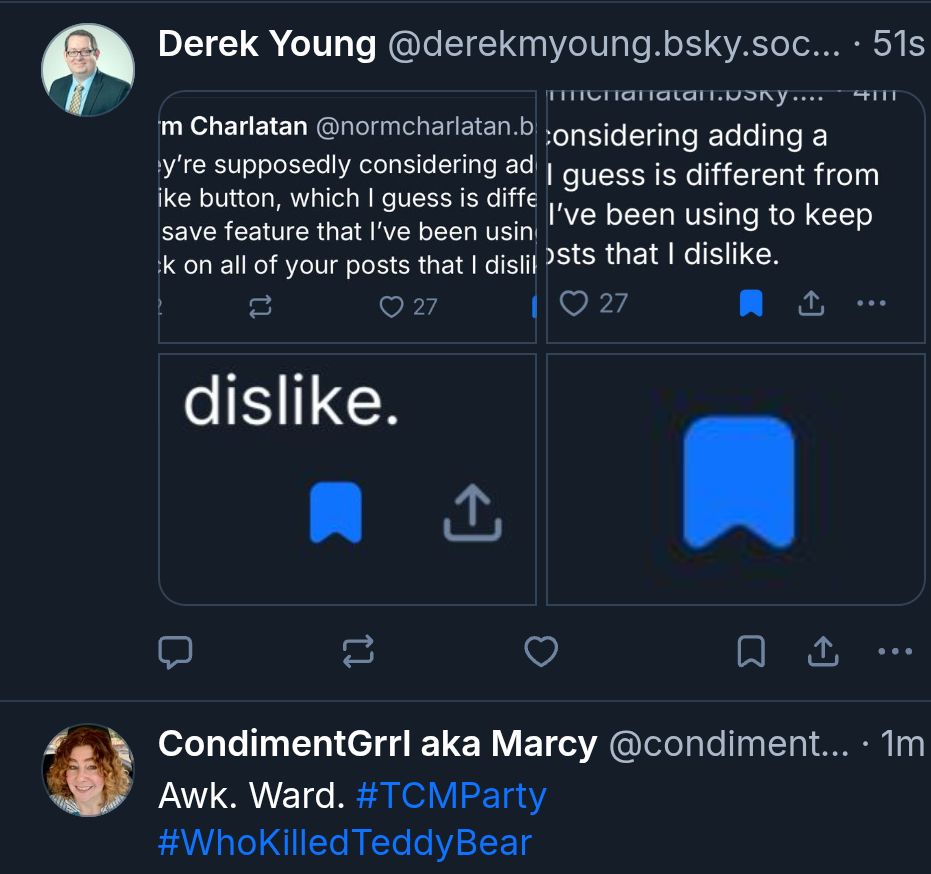Open Derek Young's profile picture

click(88, 69)
